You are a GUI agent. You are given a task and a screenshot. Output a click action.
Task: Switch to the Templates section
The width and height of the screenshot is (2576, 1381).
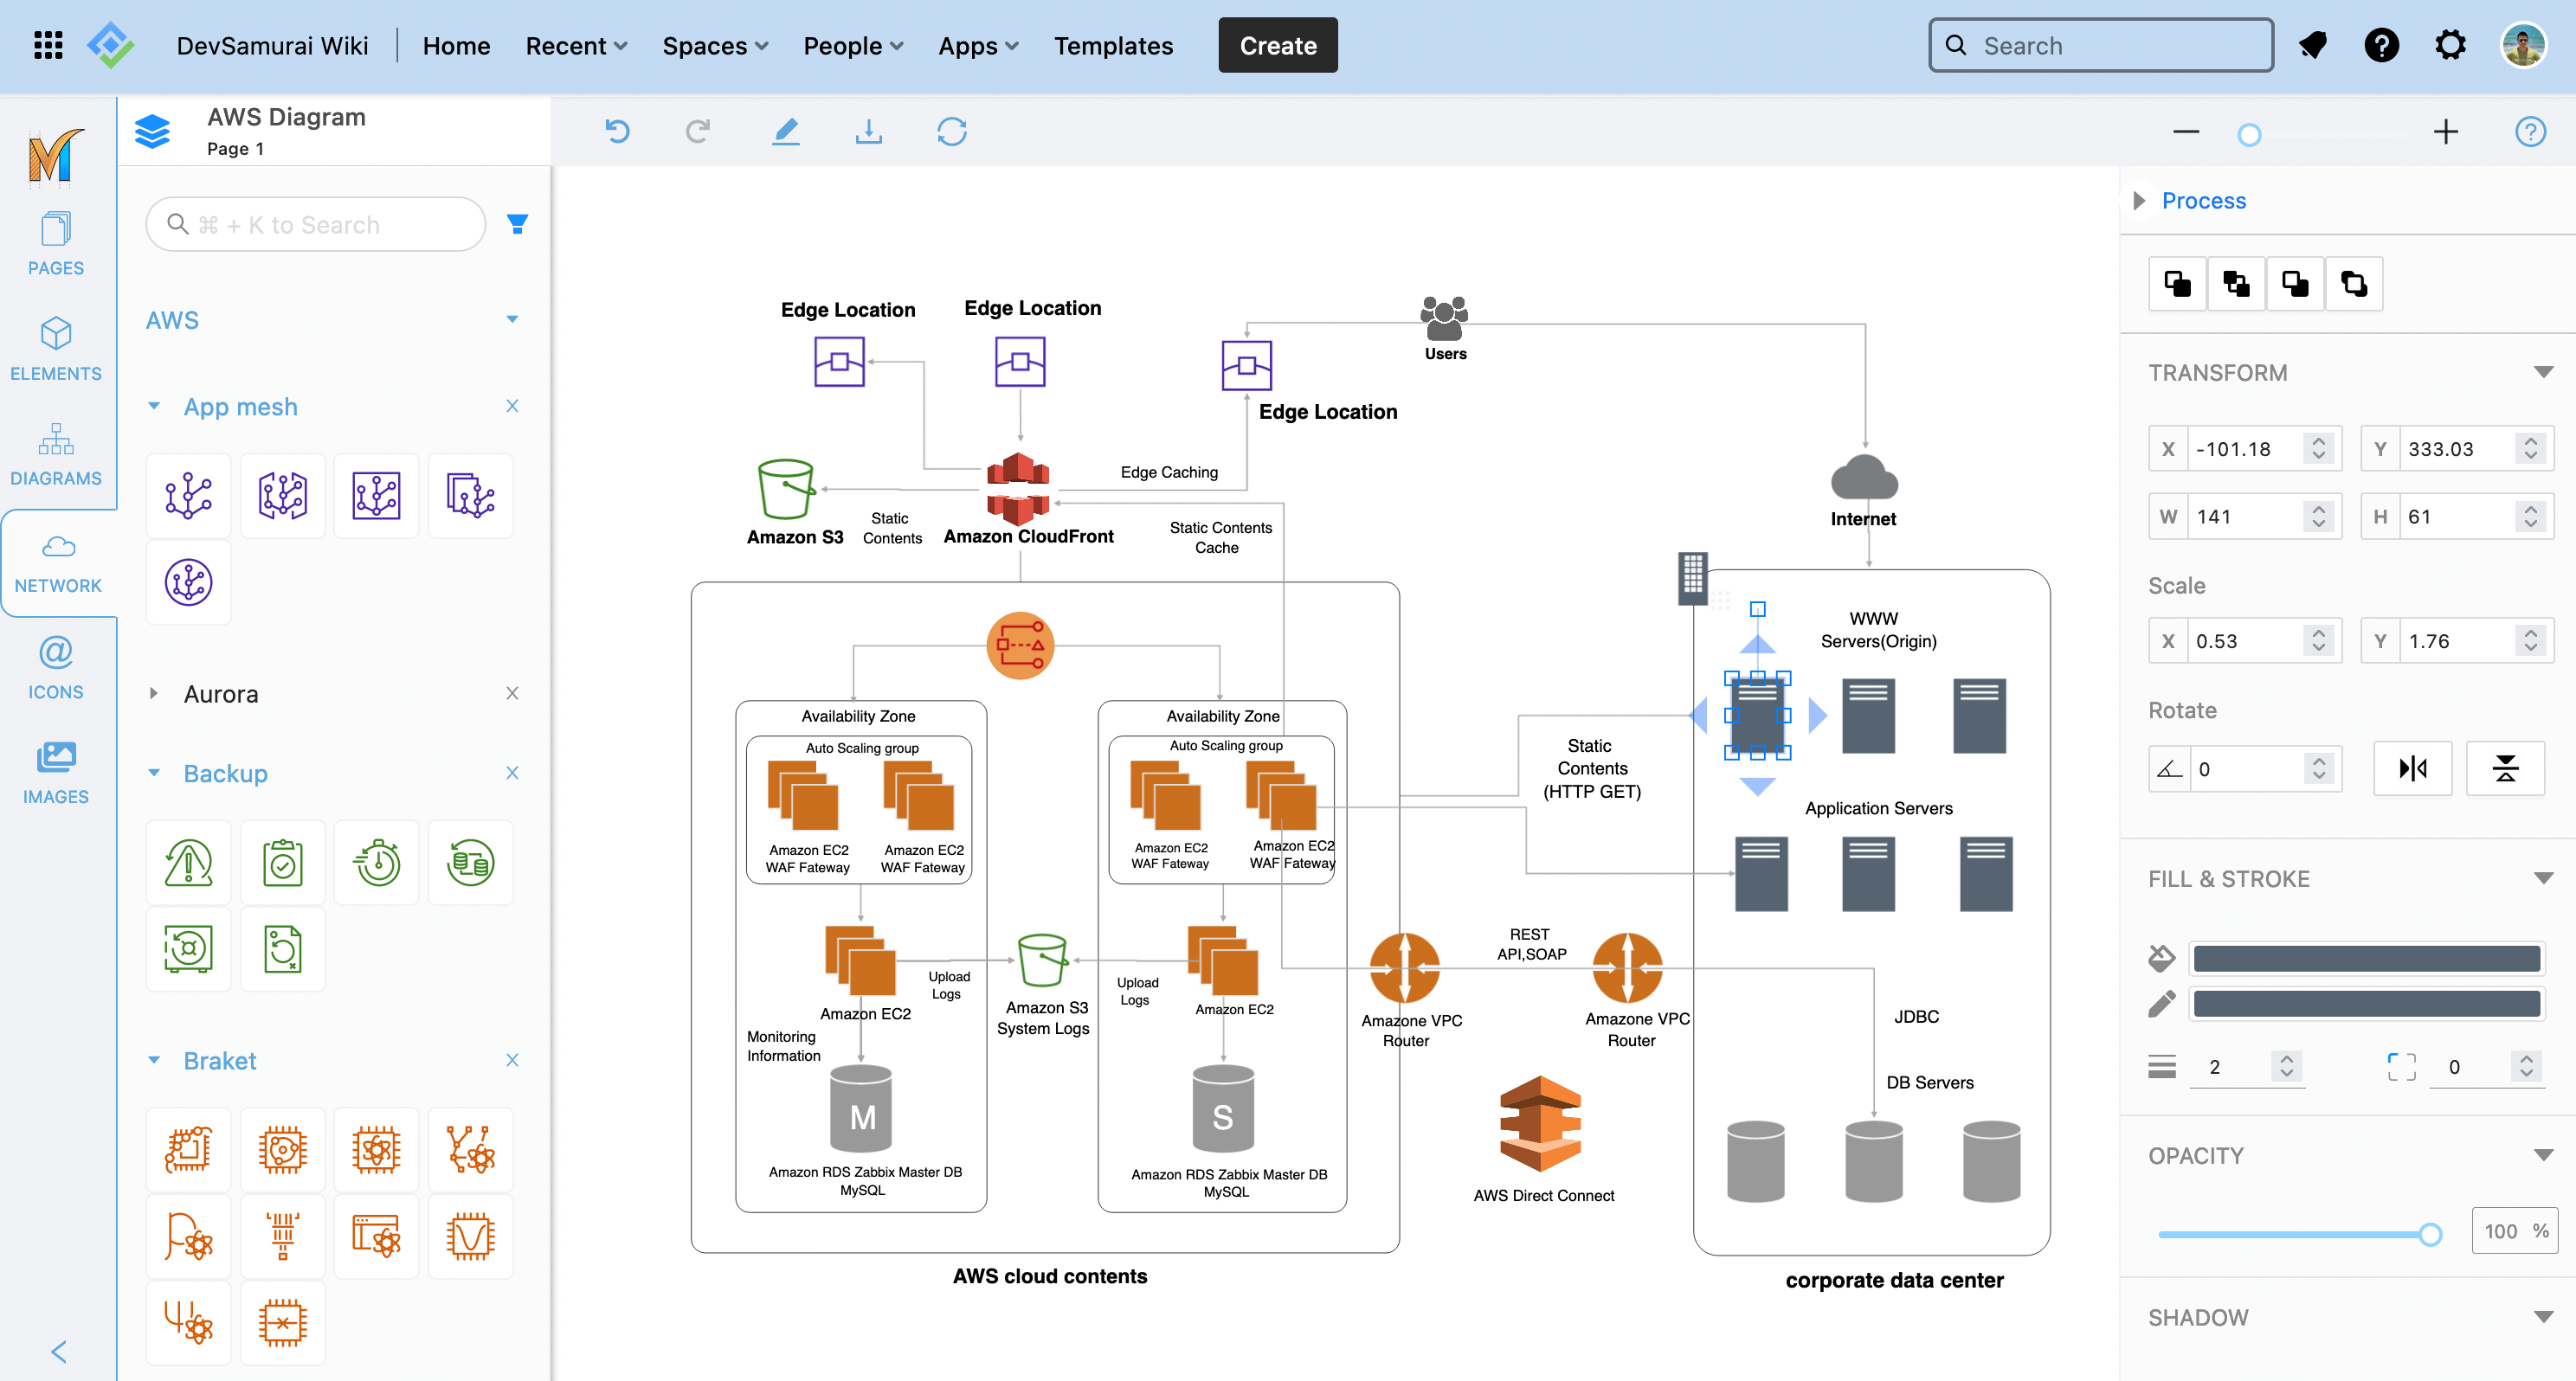pos(1113,45)
